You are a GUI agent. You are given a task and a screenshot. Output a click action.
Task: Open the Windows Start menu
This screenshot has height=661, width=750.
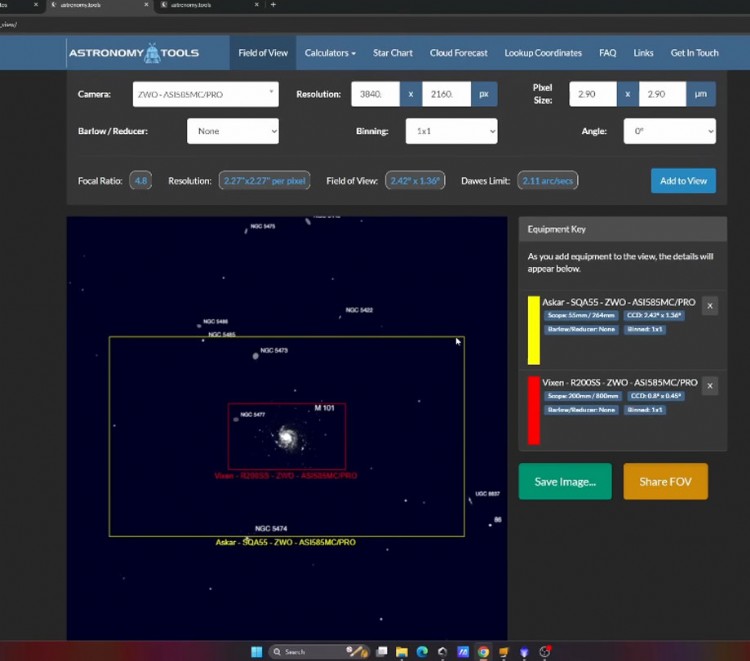pyautogui.click(x=256, y=651)
